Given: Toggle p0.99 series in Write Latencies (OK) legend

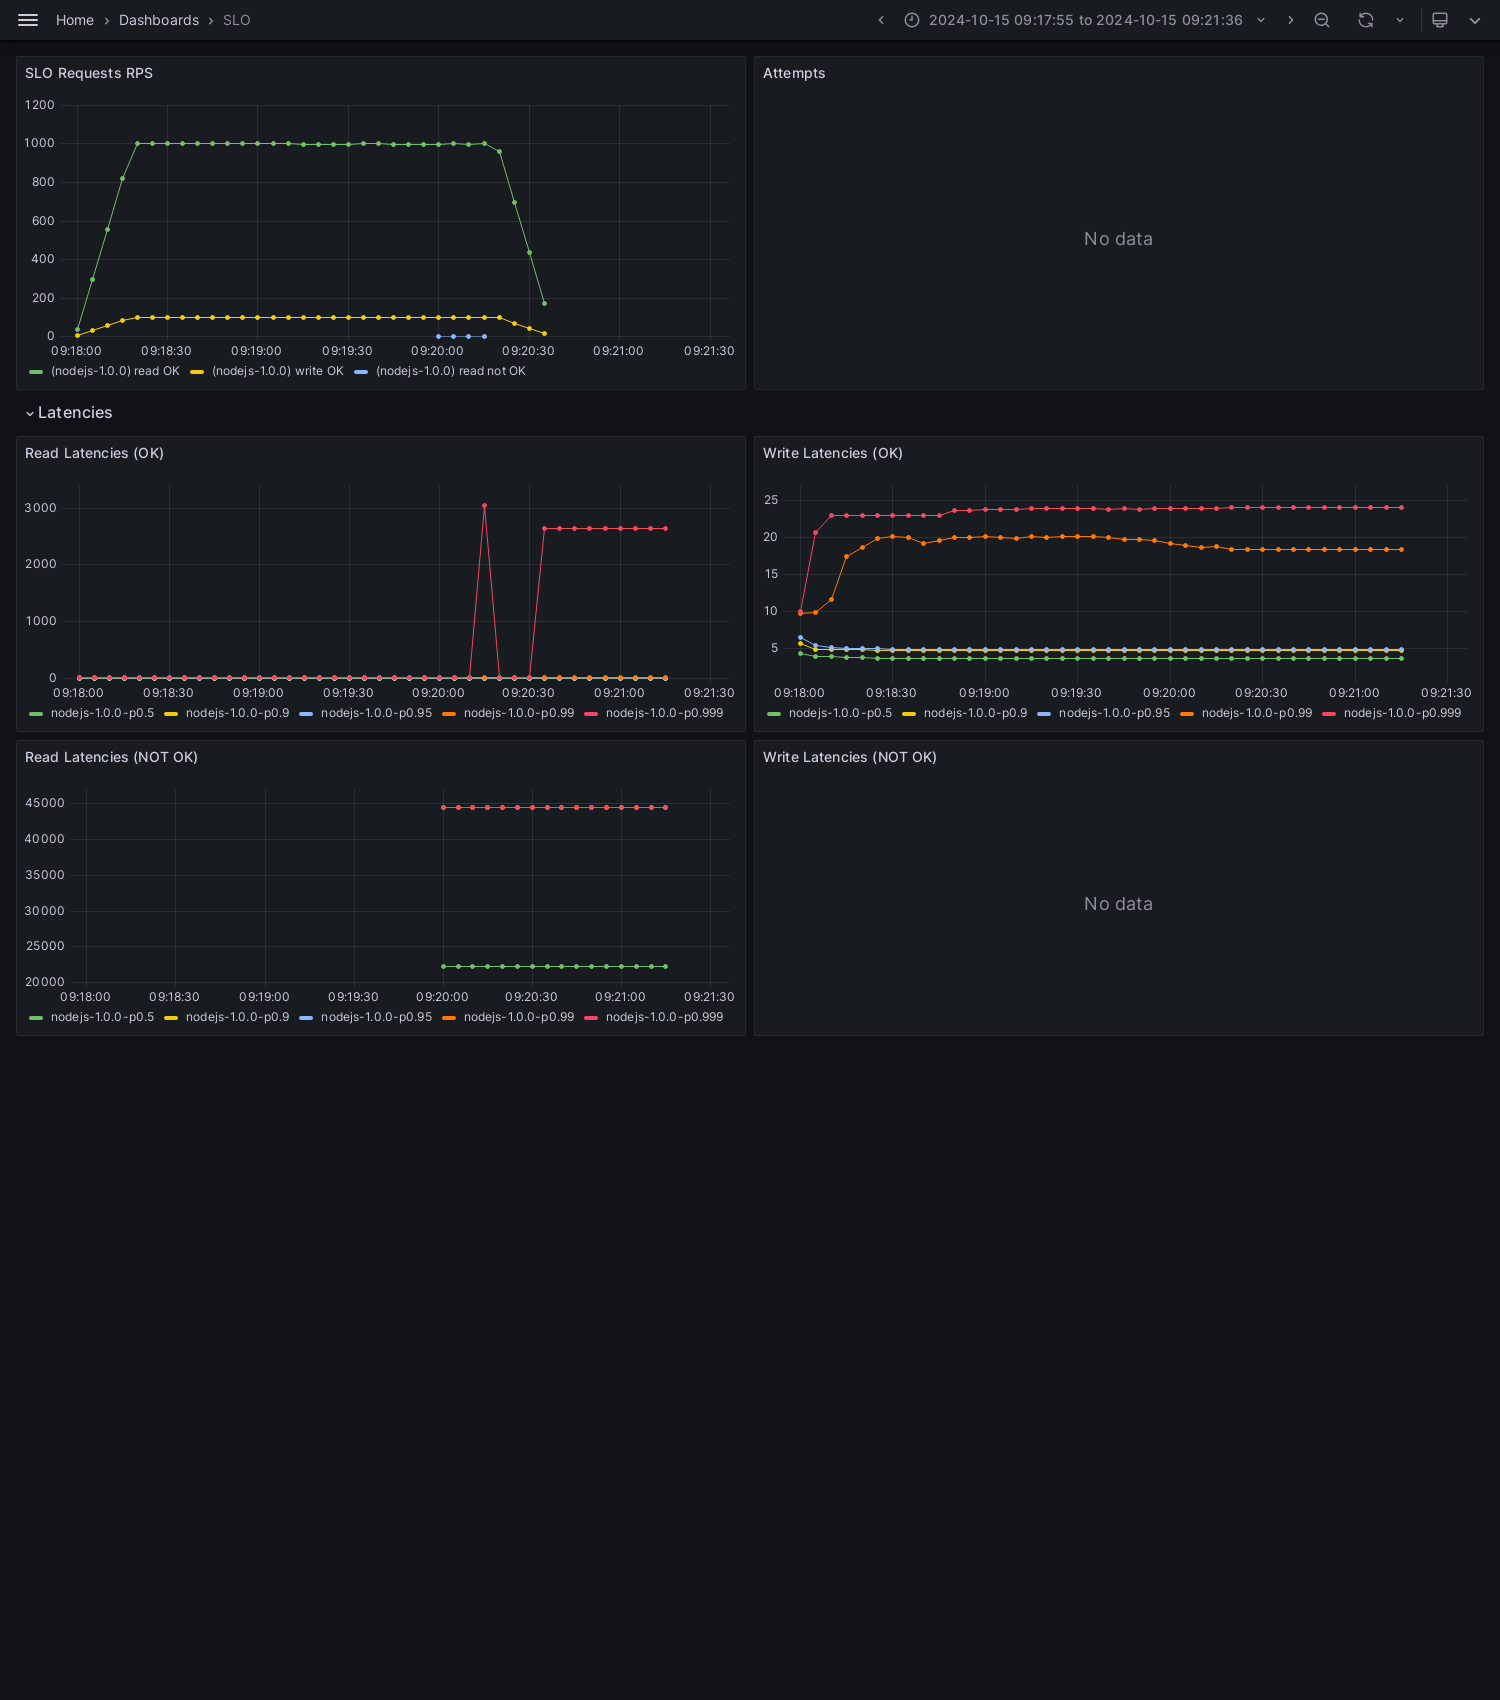Looking at the screenshot, I should pos(1257,713).
